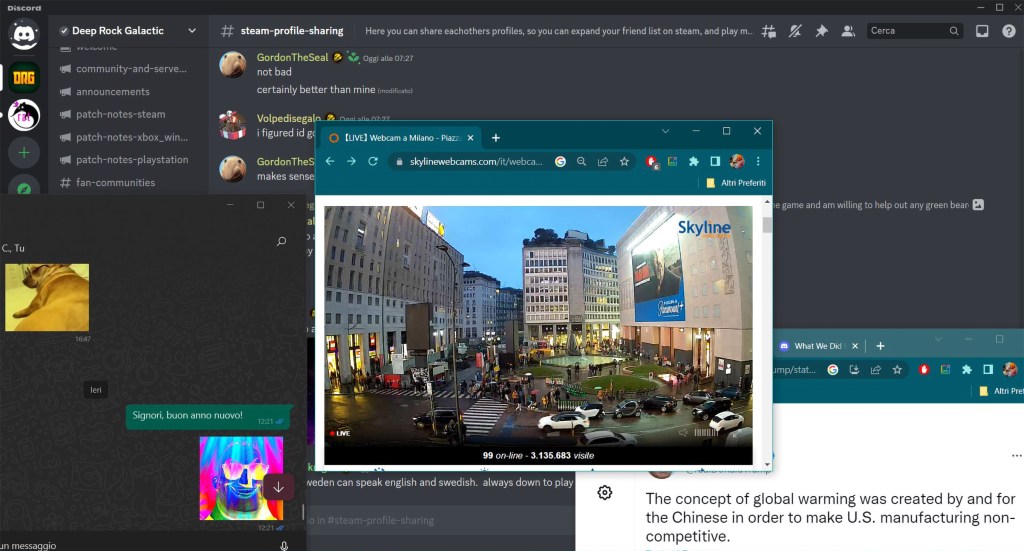Toggle Discord notification mute bell

click(x=795, y=31)
